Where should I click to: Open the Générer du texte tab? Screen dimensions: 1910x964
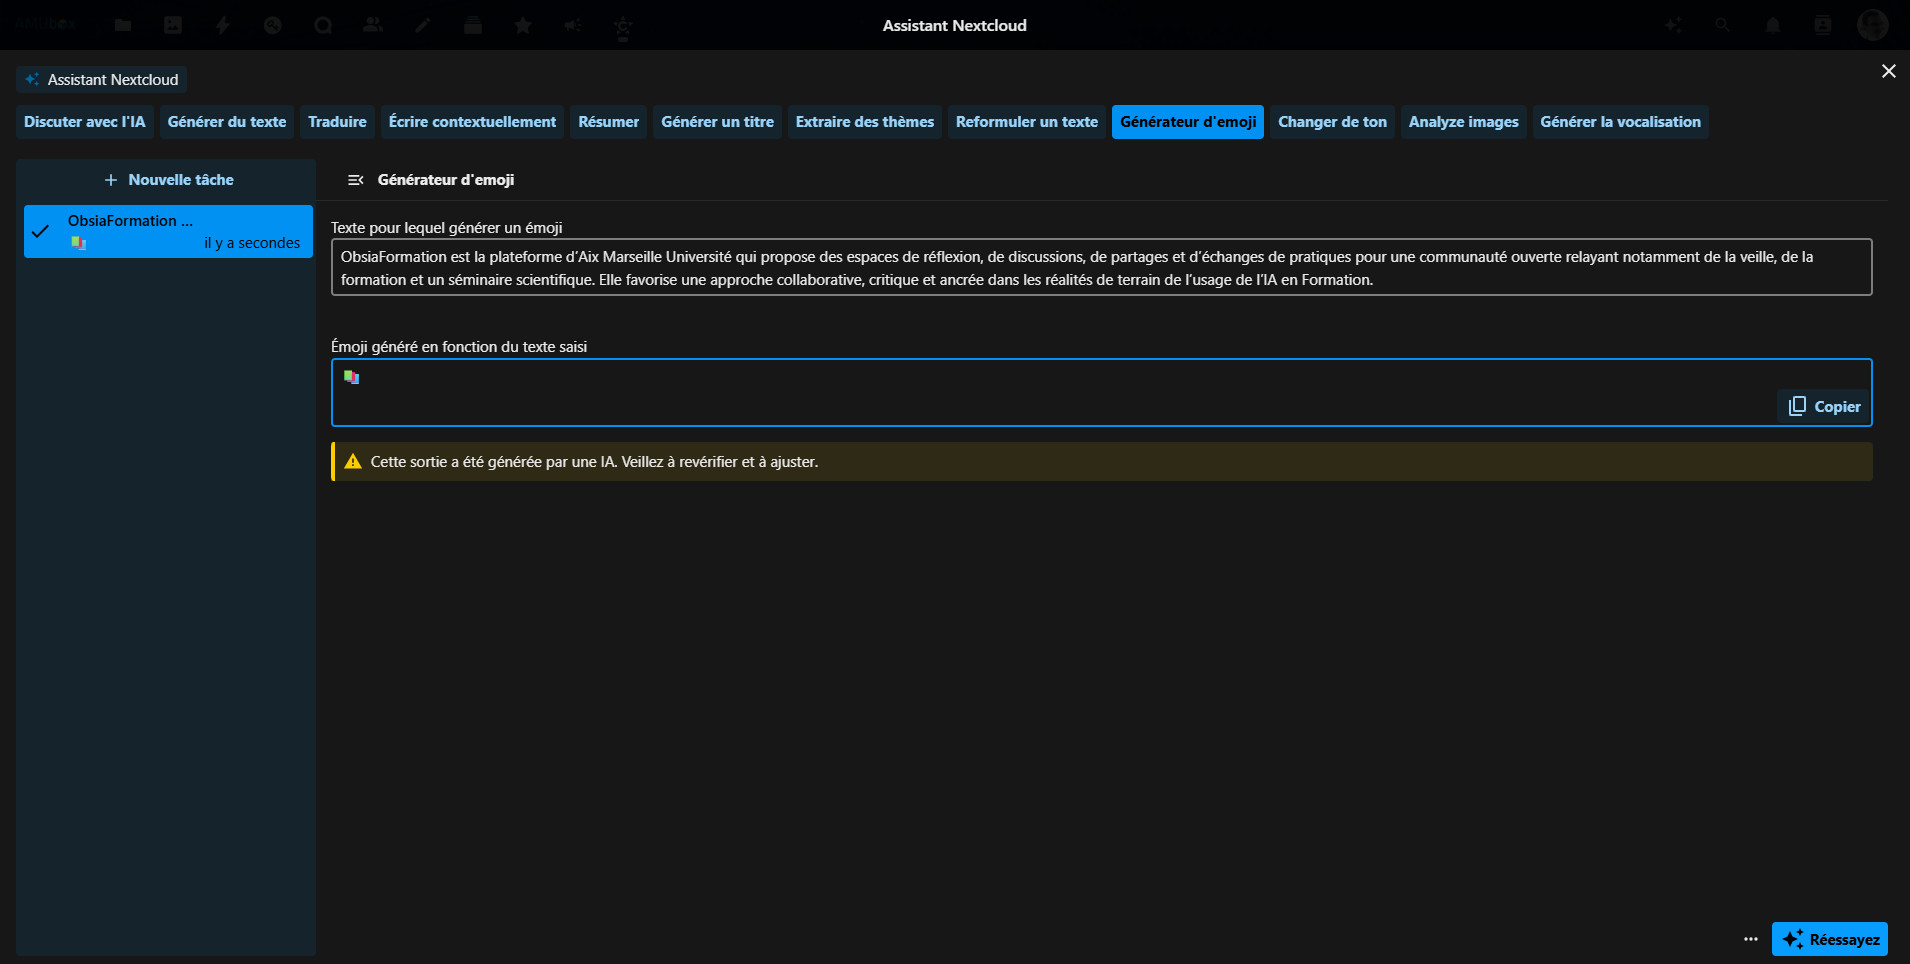[x=227, y=122]
